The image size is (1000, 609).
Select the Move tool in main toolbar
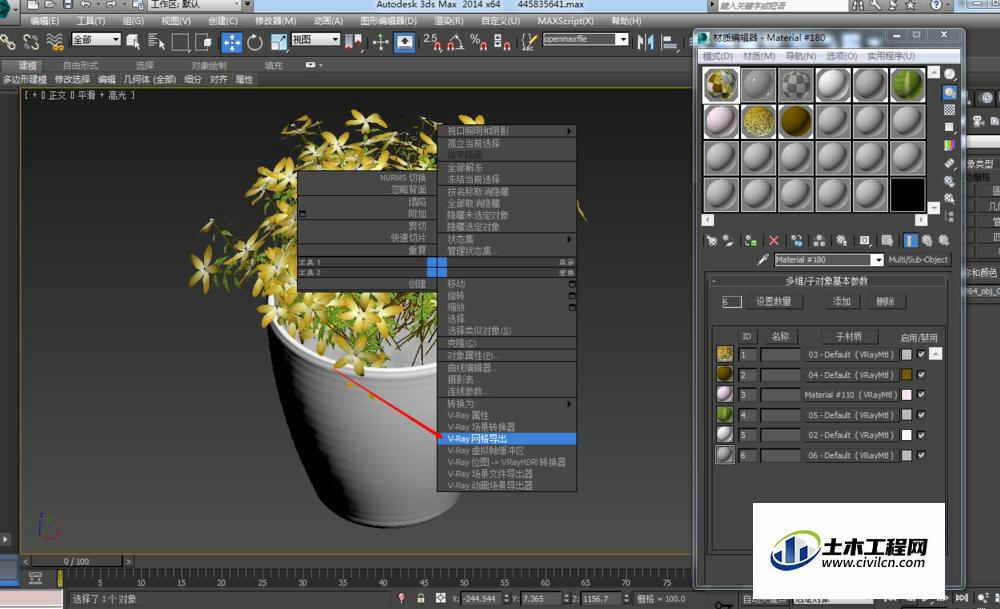click(232, 42)
